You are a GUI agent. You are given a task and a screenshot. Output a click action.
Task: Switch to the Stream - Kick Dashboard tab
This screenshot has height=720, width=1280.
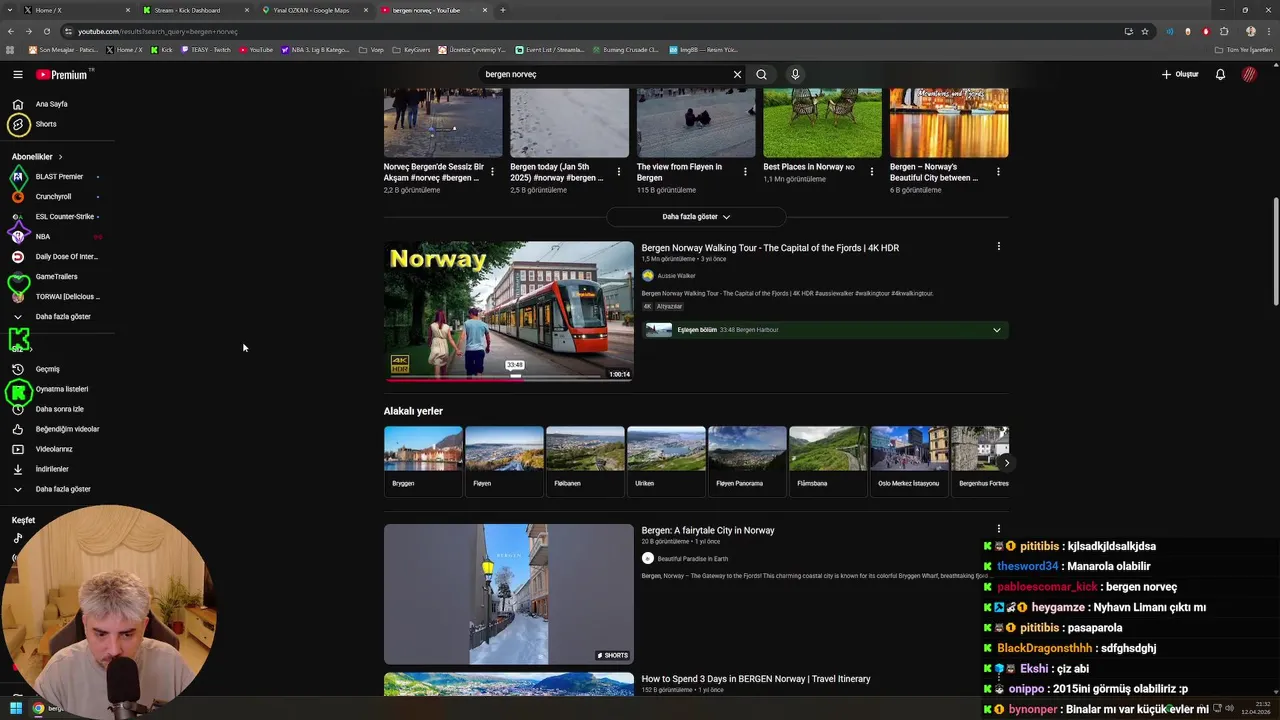tap(193, 10)
